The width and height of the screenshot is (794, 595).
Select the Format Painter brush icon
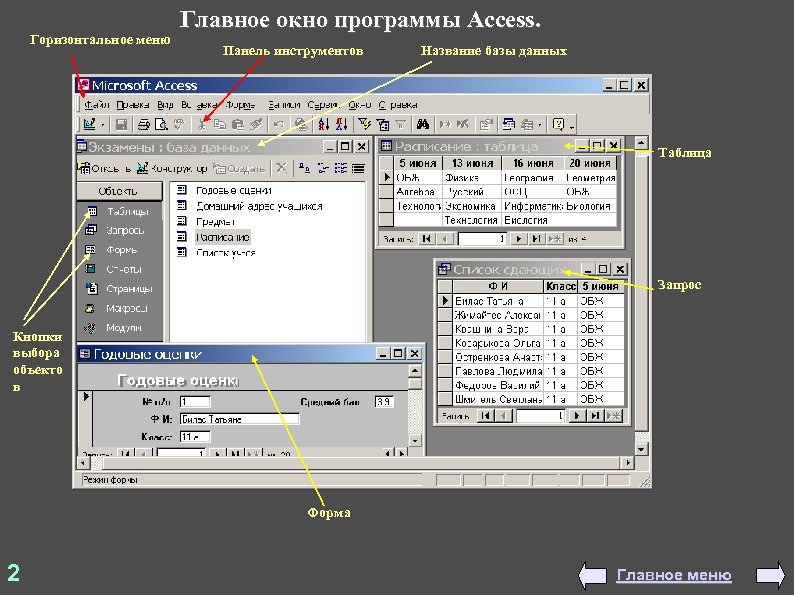pos(256,124)
